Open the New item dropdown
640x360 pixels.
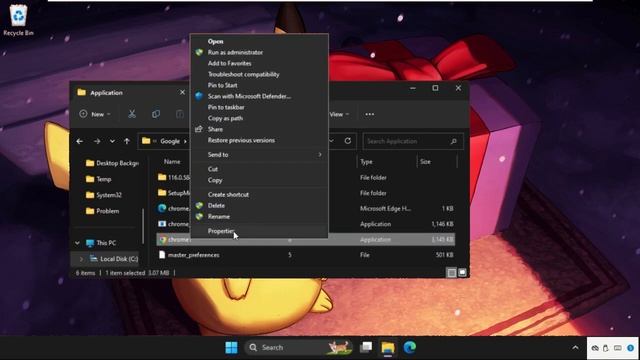pos(95,114)
